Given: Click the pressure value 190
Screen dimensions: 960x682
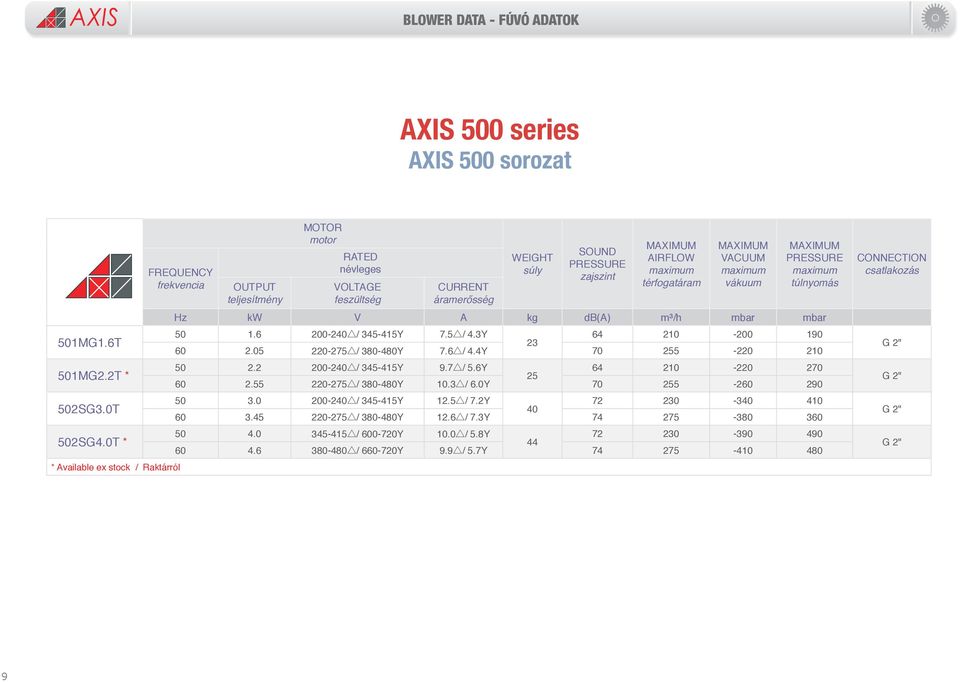Looking at the screenshot, I should coord(814,334).
